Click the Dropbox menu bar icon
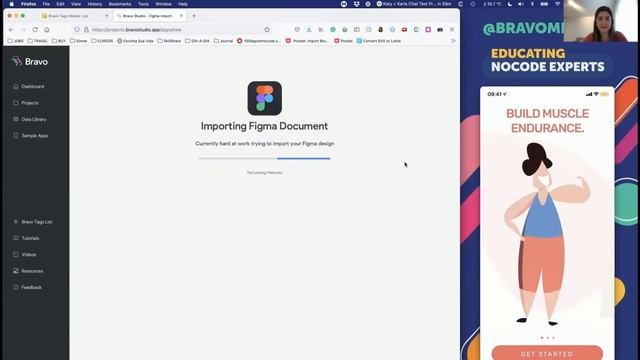This screenshot has width=640, height=360. (x=356, y=4)
